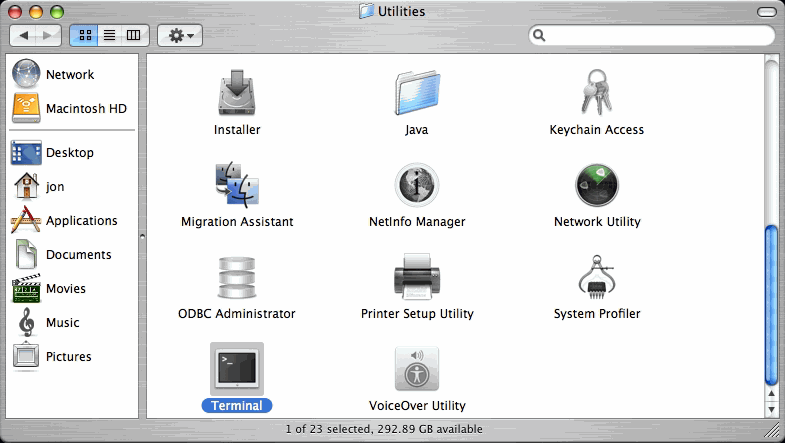Image resolution: width=785 pixels, height=443 pixels.
Task: Open Documents in the sidebar
Action: (x=62, y=254)
